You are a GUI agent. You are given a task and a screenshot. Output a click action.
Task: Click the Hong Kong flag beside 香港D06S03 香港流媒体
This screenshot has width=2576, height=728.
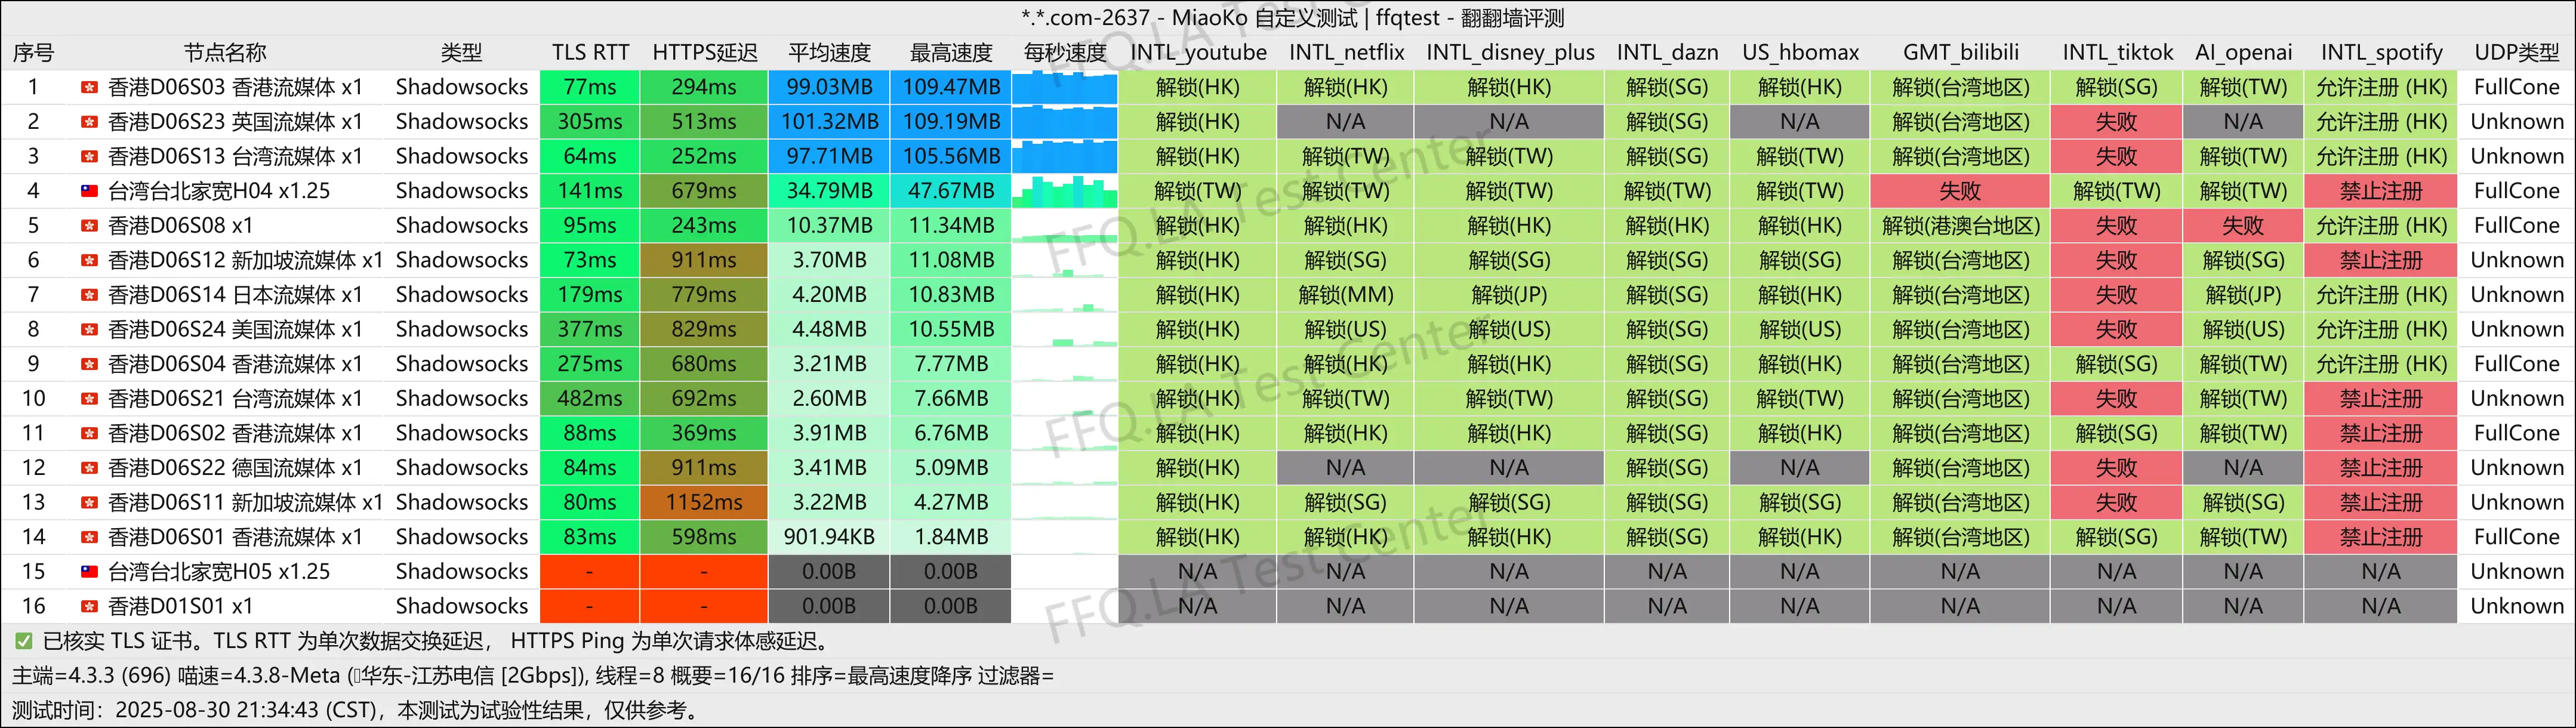click(x=89, y=88)
